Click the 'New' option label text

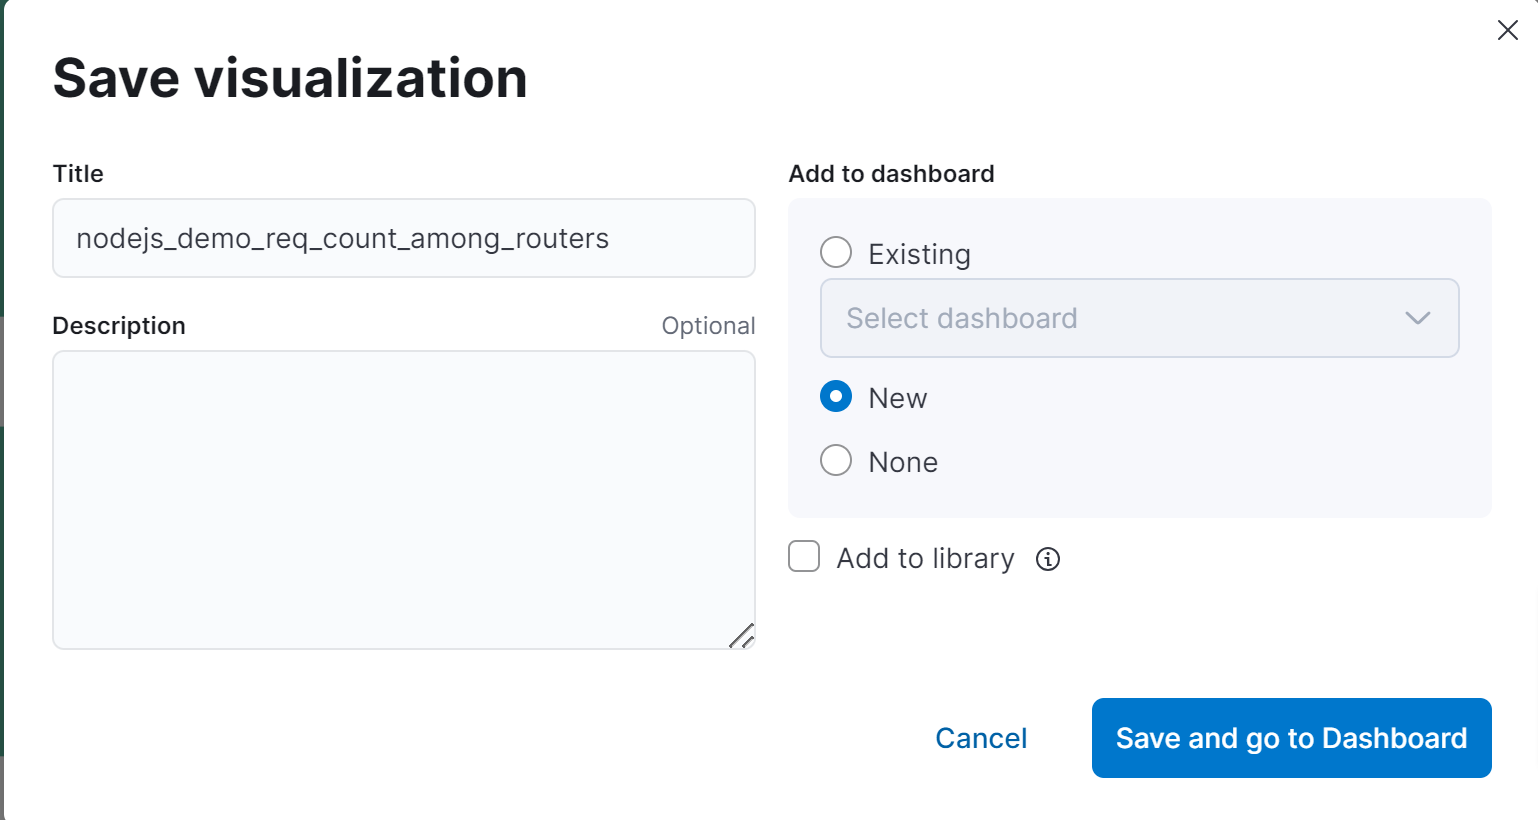(897, 398)
